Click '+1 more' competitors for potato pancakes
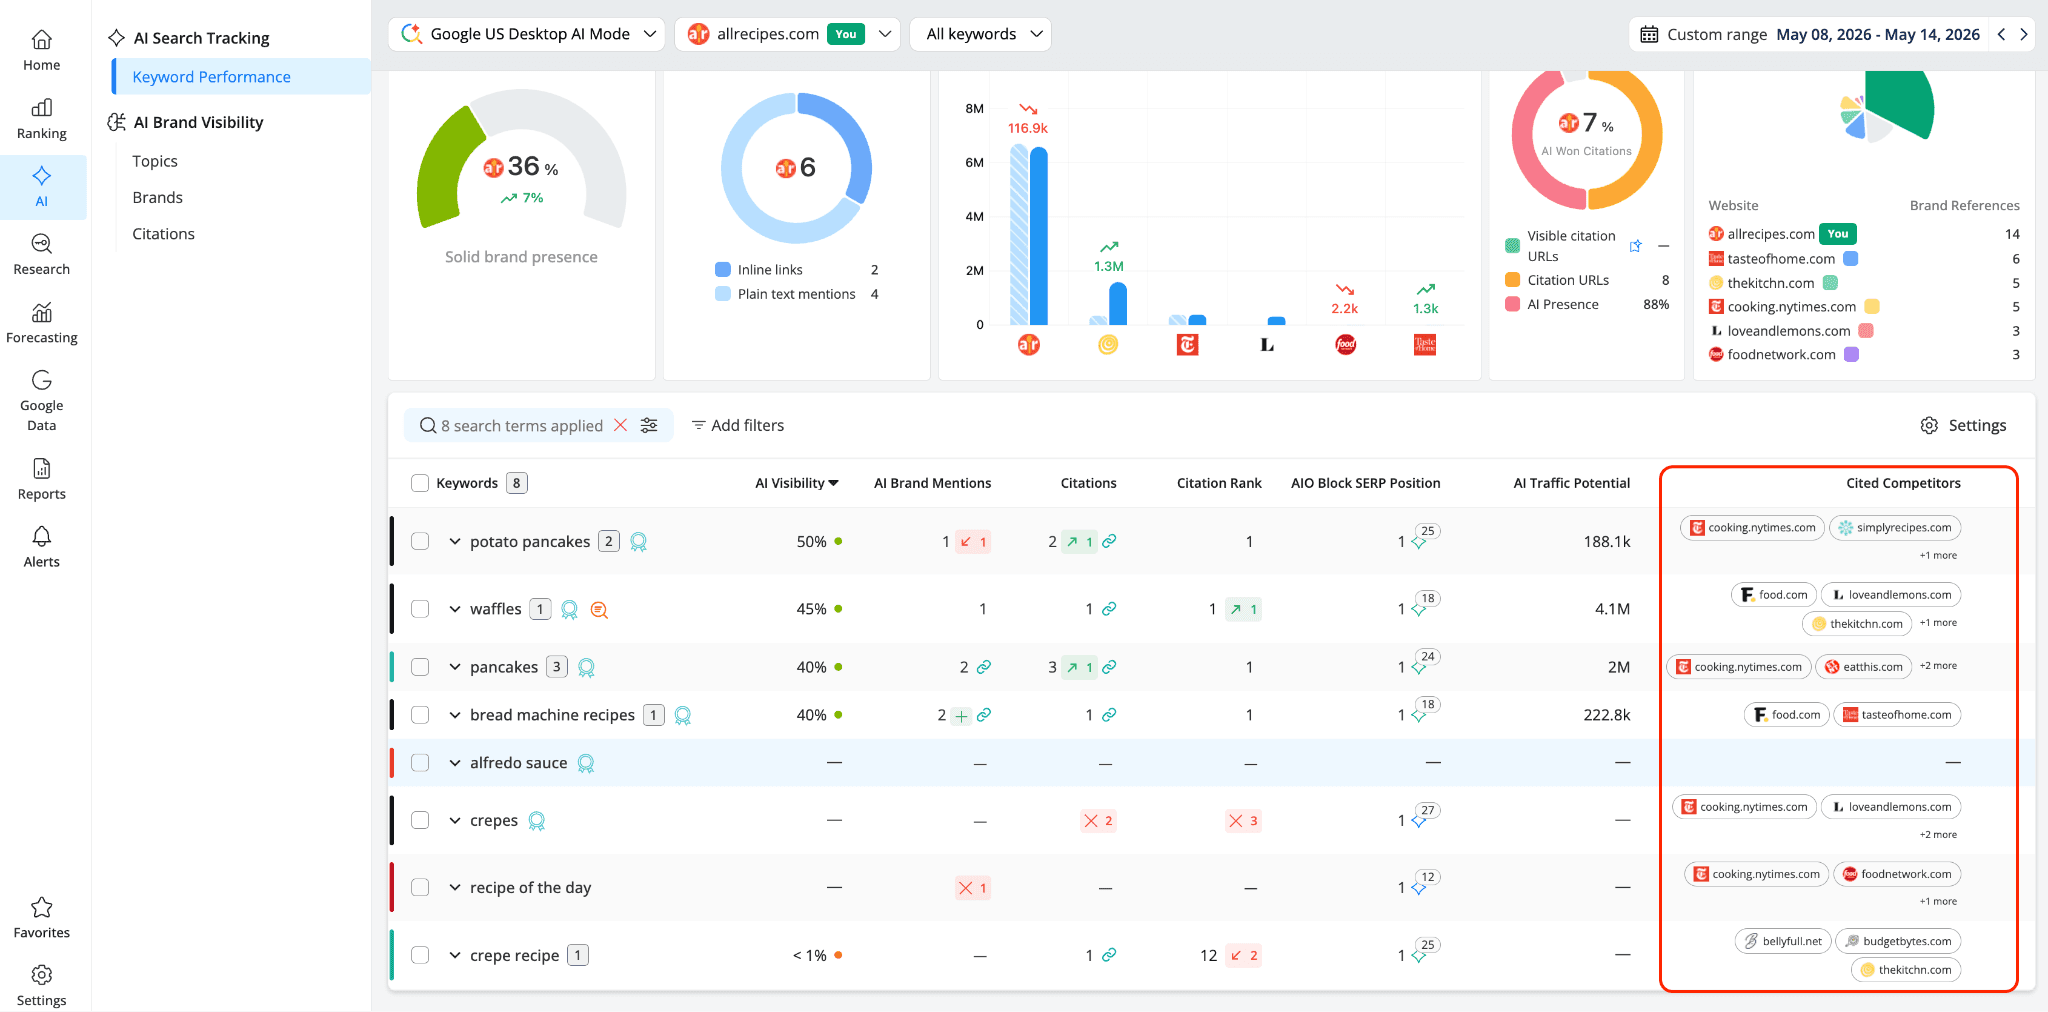2048x1012 pixels. click(x=1938, y=555)
